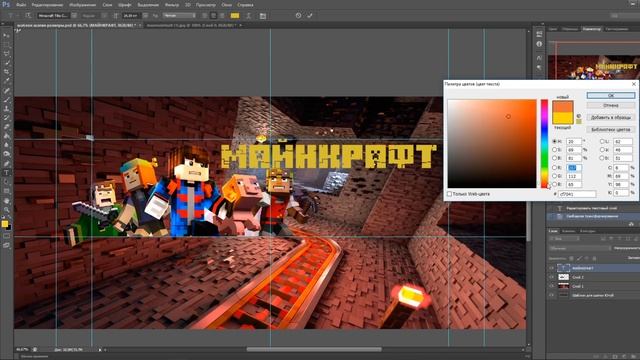
Task: Switch to the Каналы tab
Action: (x=568, y=231)
